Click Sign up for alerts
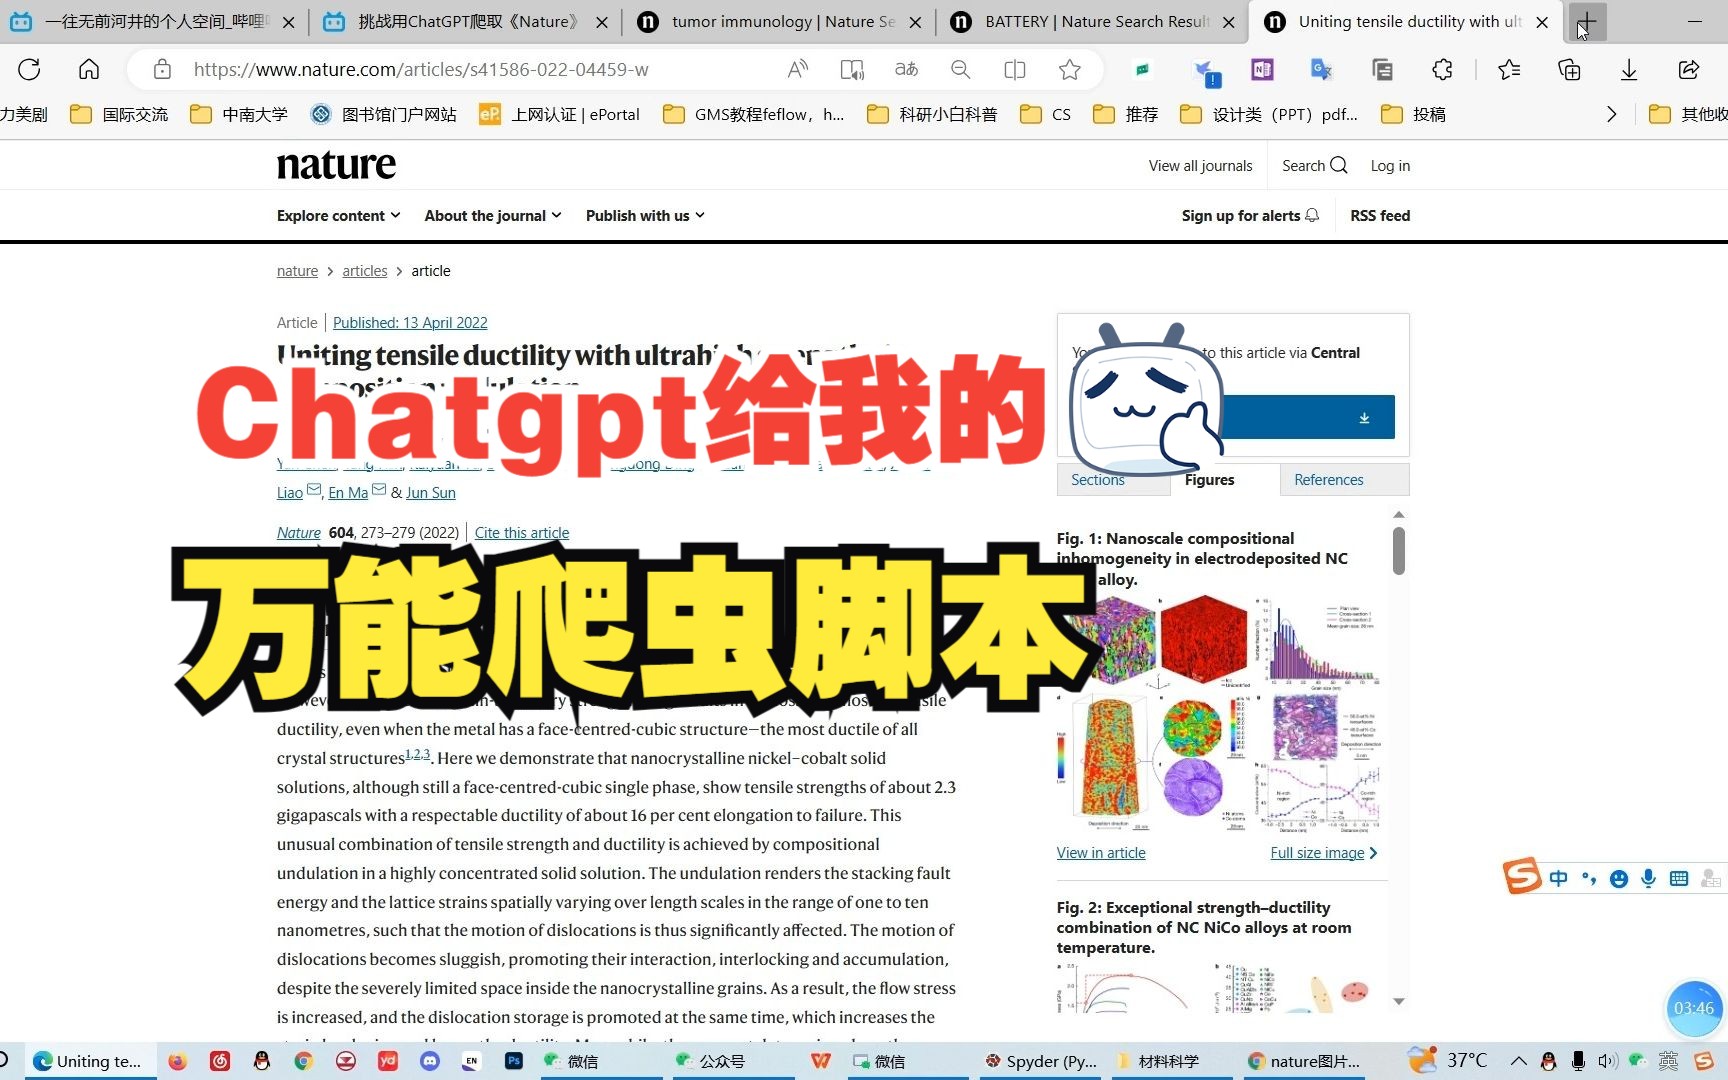The image size is (1728, 1080). [x=1250, y=215]
